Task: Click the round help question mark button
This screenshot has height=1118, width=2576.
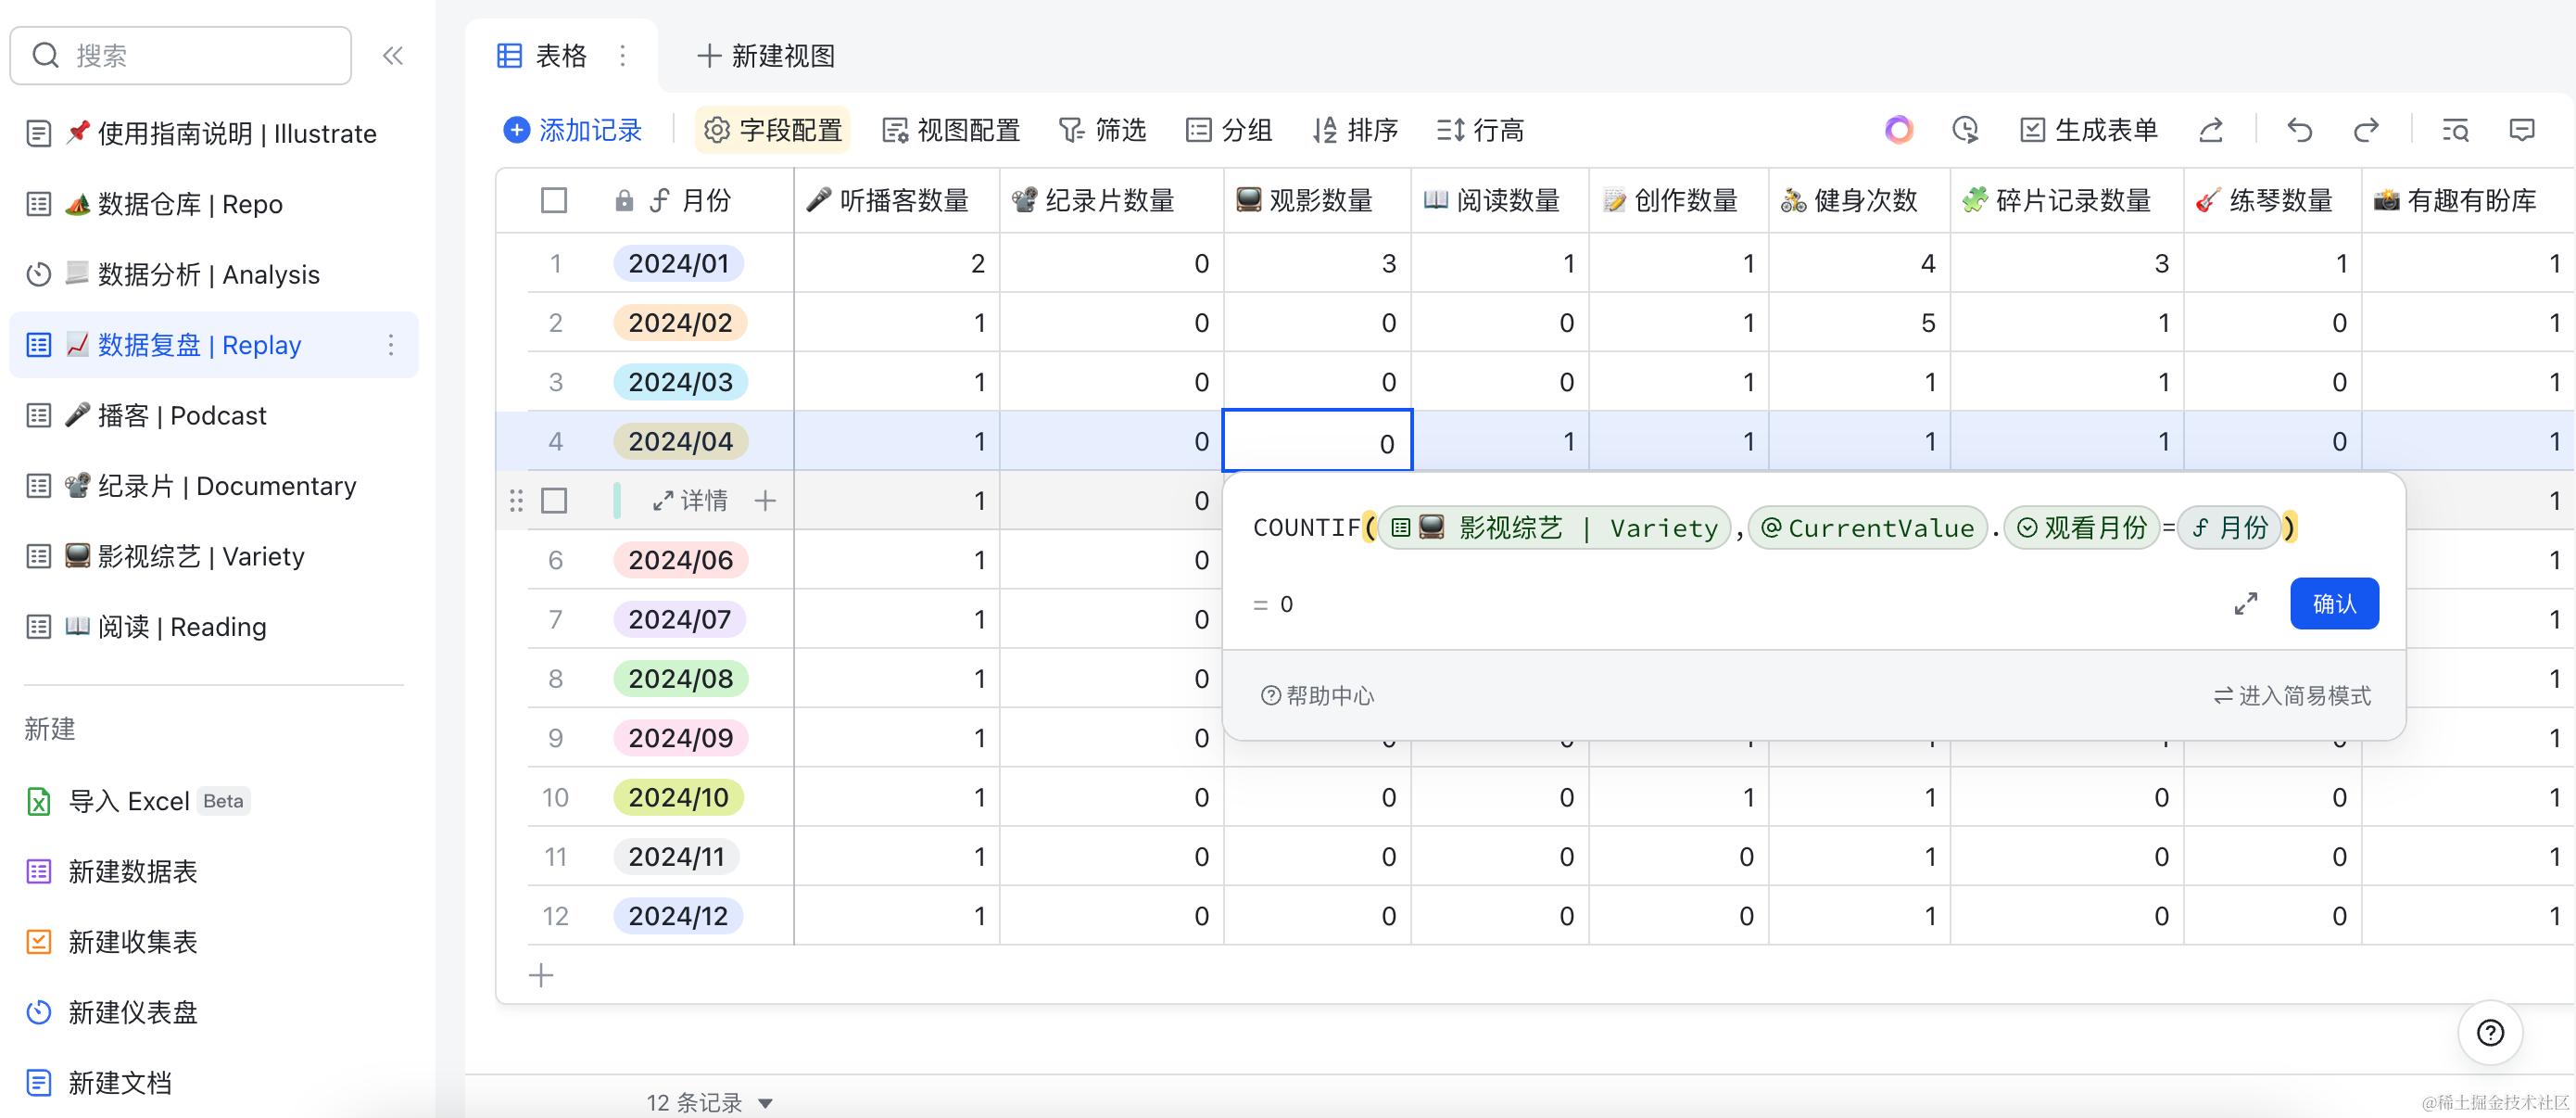Action: [x=2489, y=1033]
